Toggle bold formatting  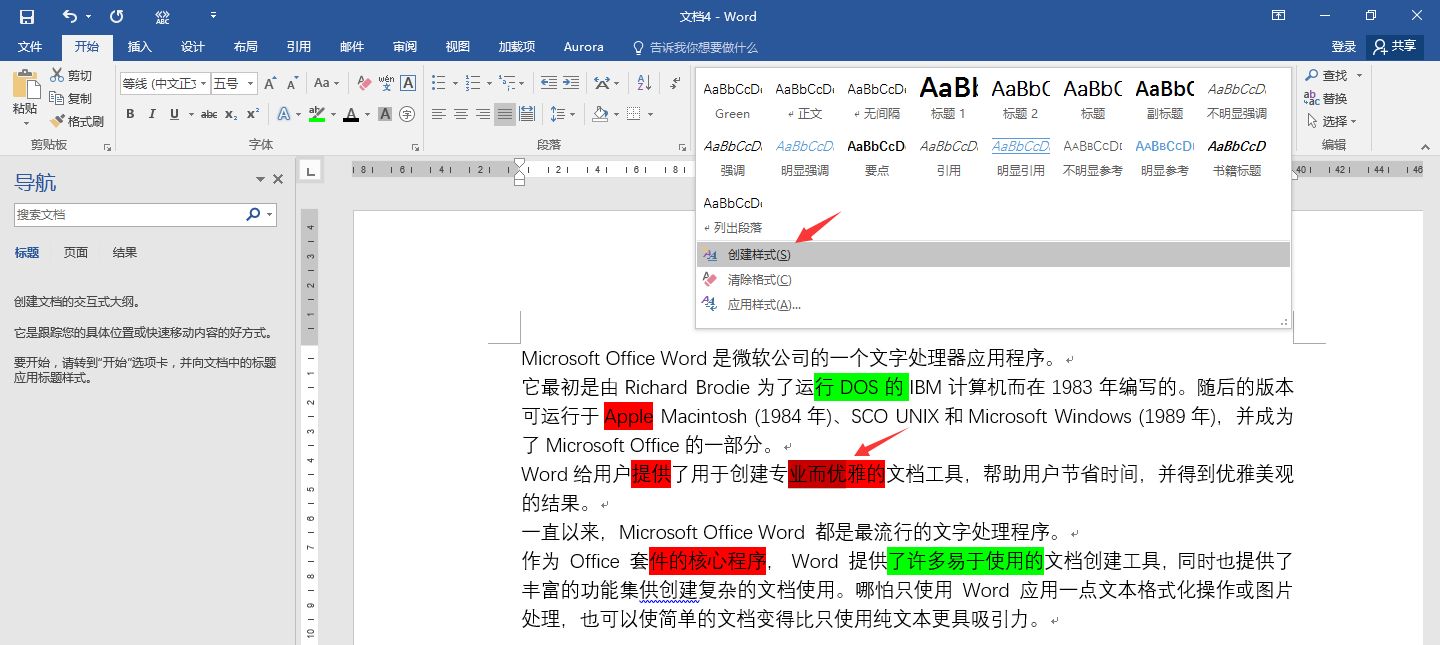[x=130, y=114]
